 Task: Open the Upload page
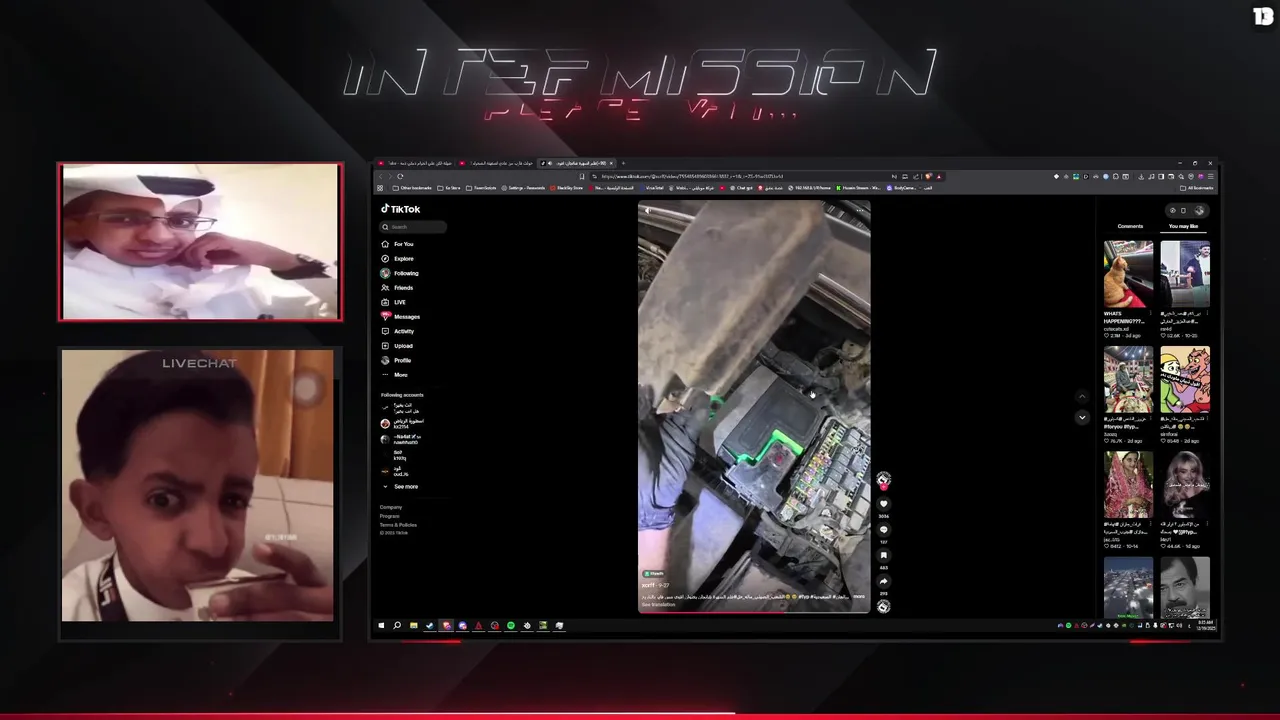(397, 345)
